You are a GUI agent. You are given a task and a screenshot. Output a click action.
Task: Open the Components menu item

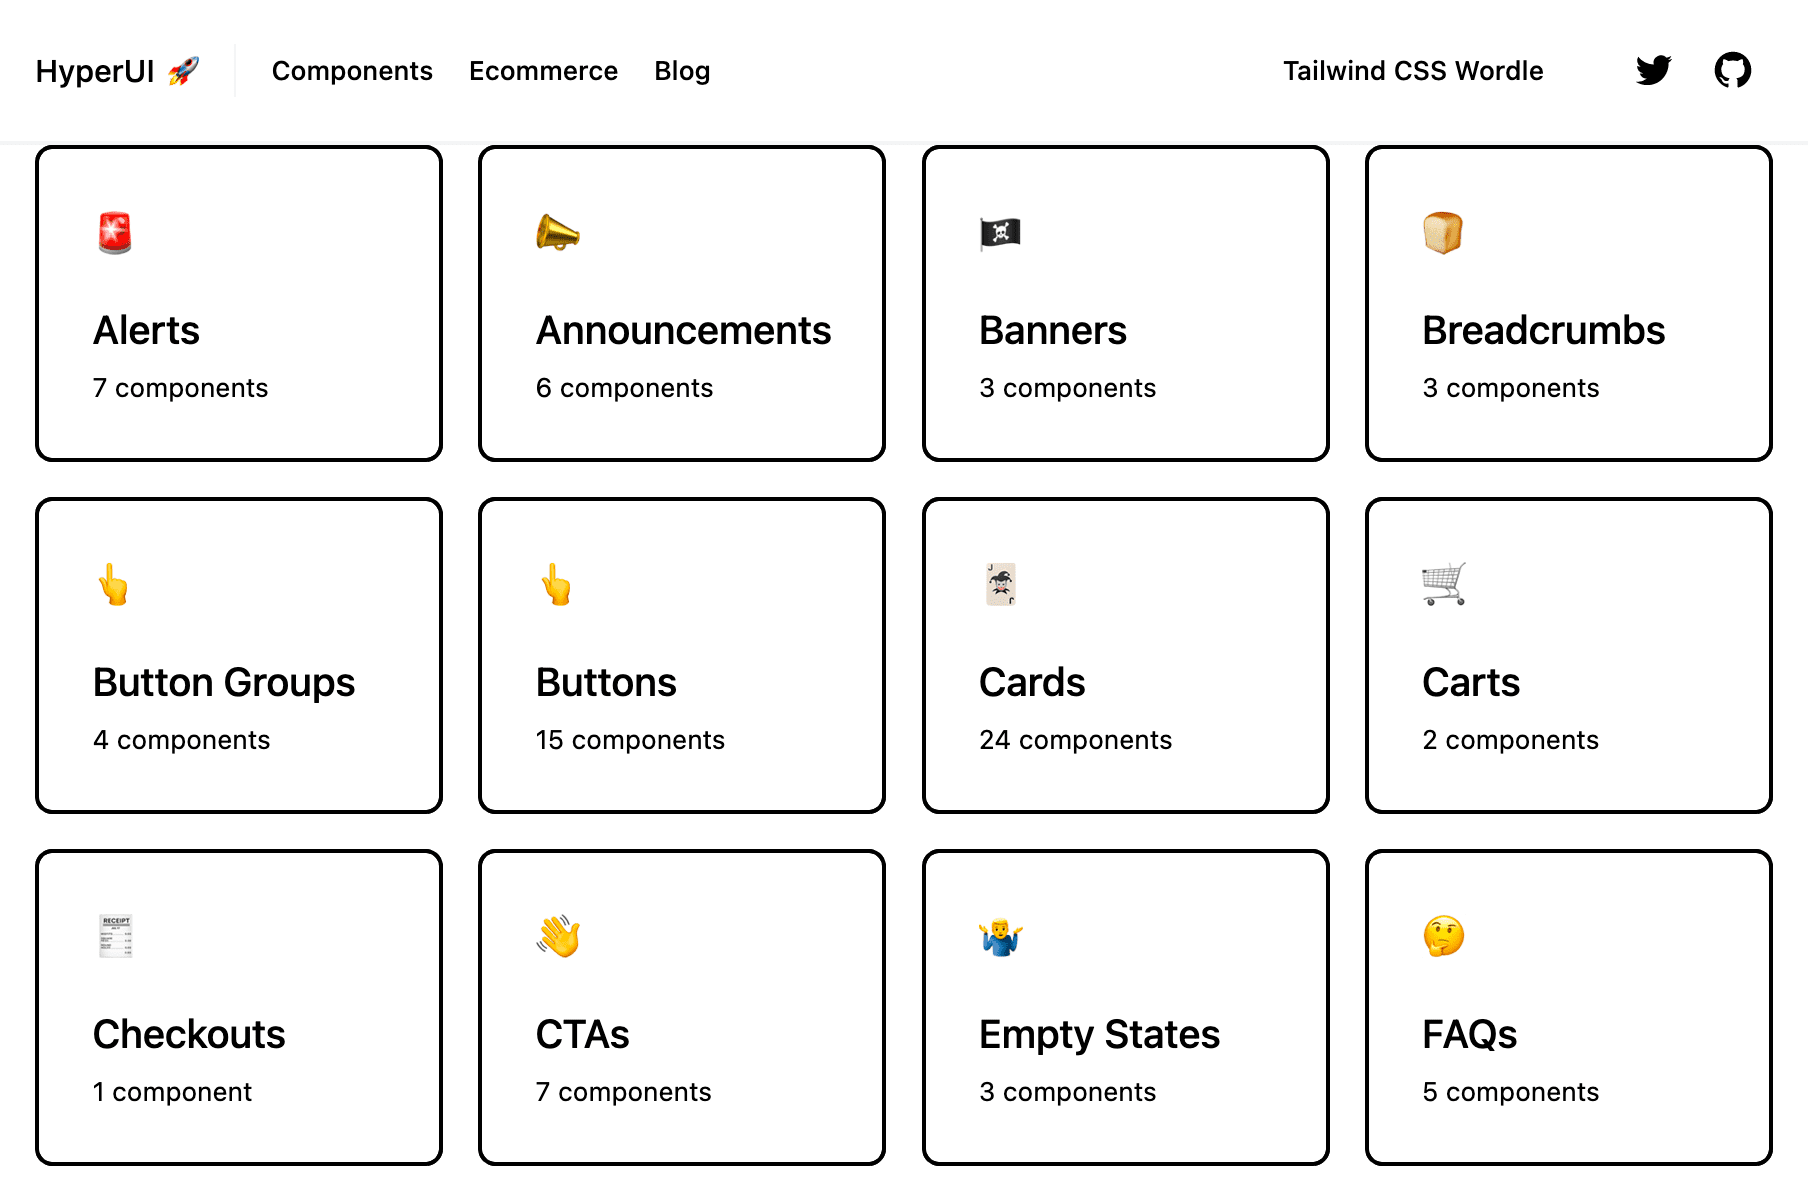(352, 70)
